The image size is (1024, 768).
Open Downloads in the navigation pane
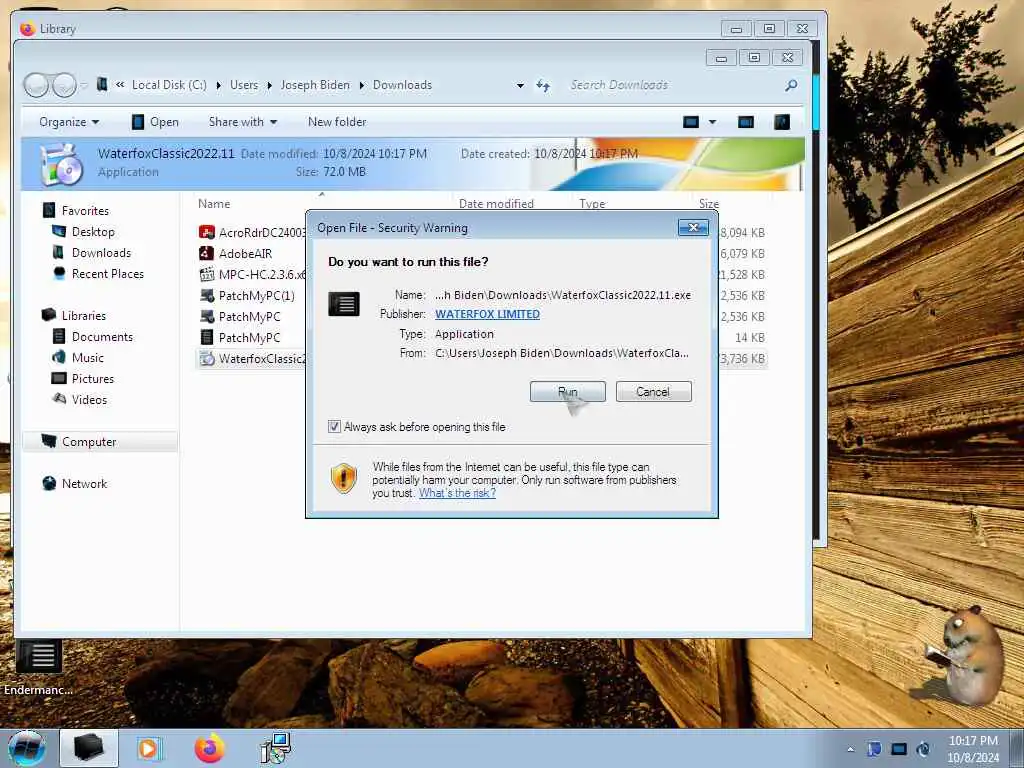(101, 253)
